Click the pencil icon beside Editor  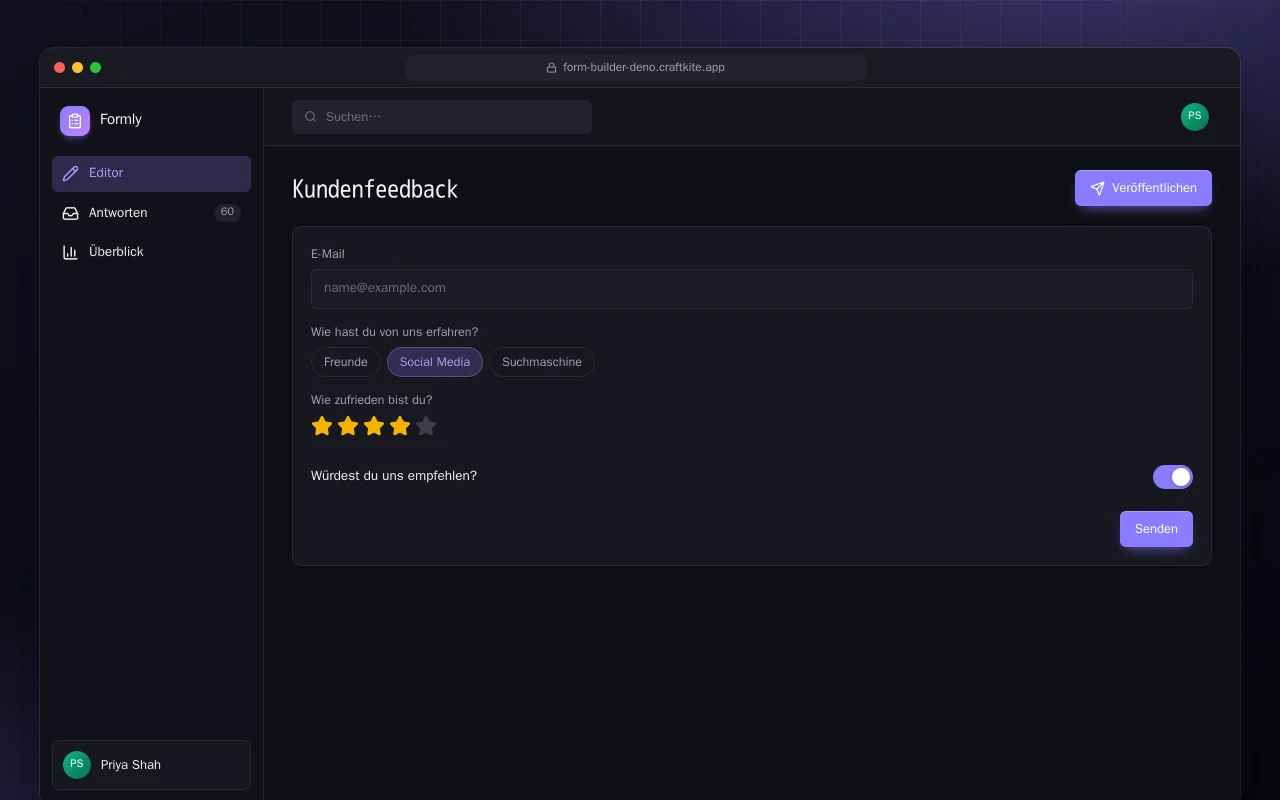(x=70, y=173)
